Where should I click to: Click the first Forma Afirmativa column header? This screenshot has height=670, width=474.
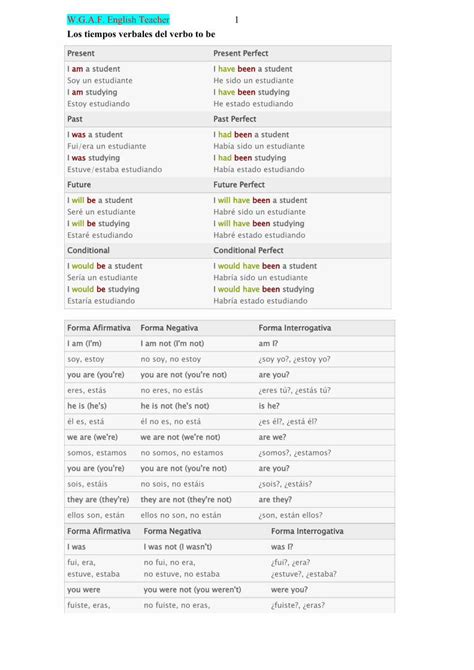99,328
